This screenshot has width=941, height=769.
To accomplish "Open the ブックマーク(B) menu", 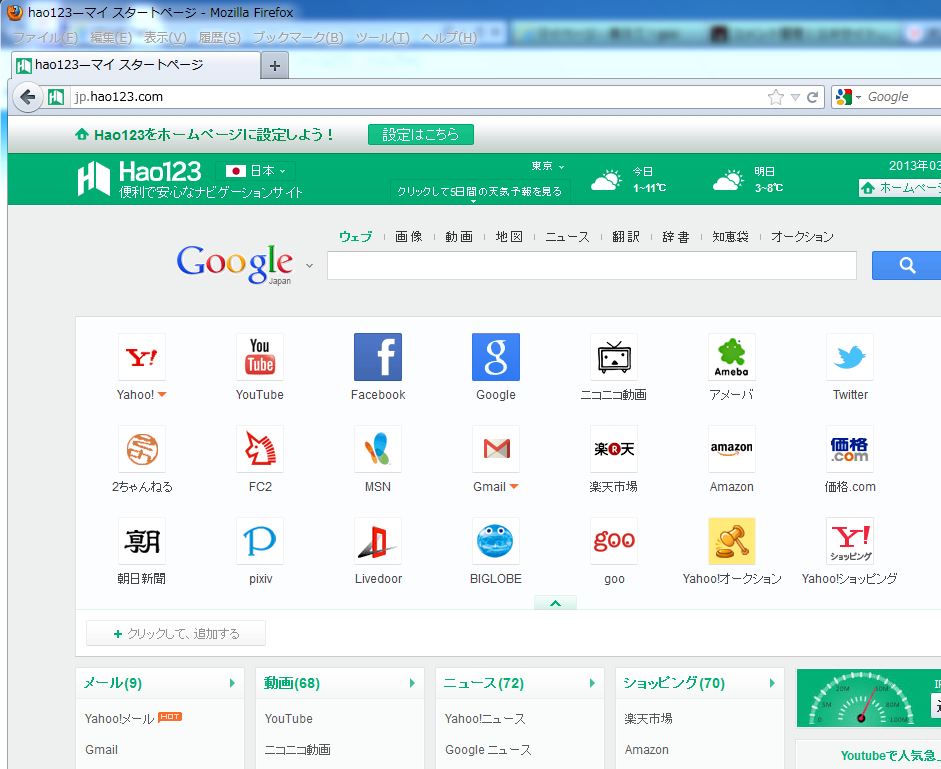I will [298, 38].
